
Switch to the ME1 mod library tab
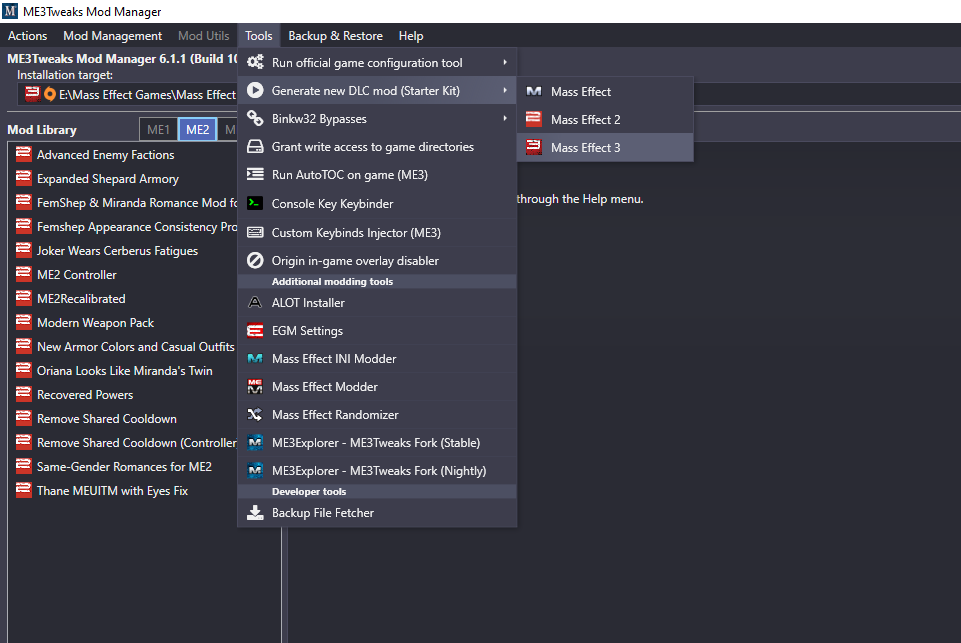pos(158,129)
